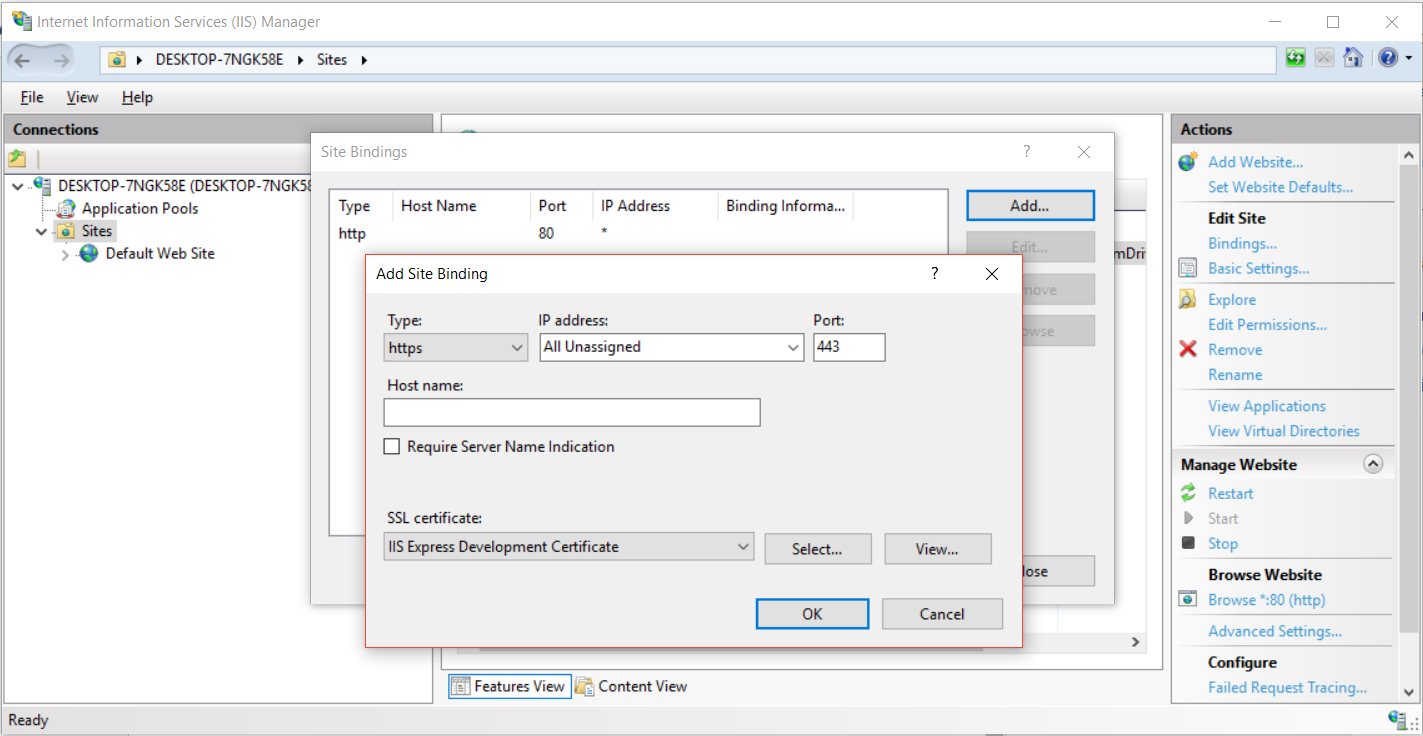Image resolution: width=1423 pixels, height=736 pixels.
Task: Click the horizontal scrollbar right arrow
Action: pyautogui.click(x=1135, y=642)
